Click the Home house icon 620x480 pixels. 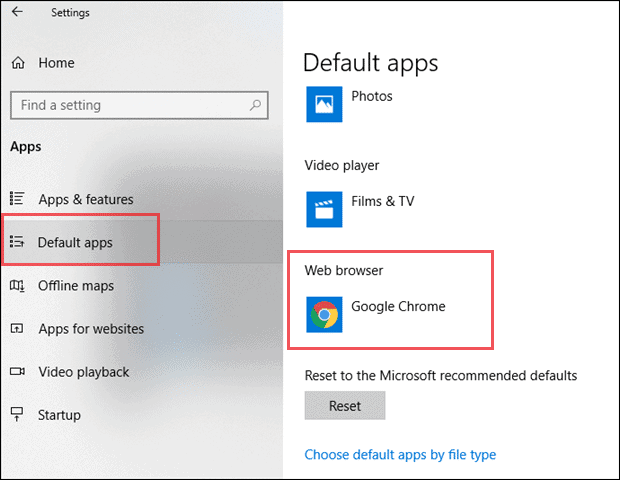(x=18, y=63)
